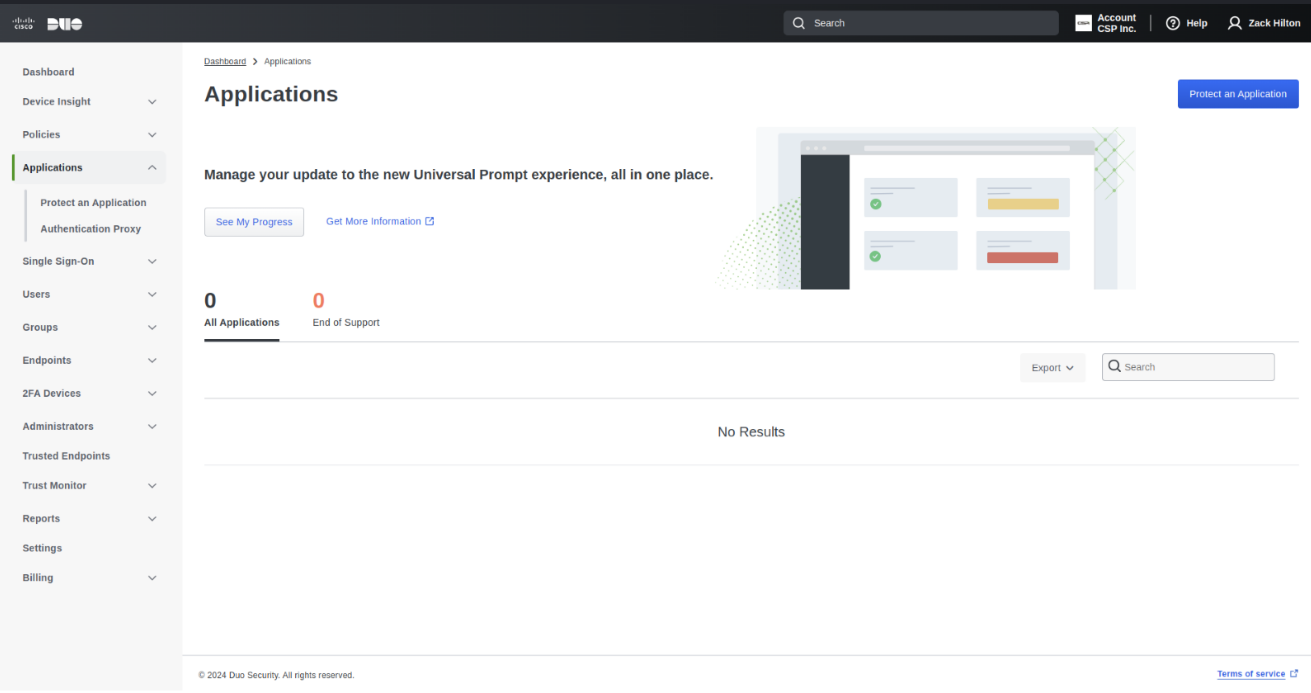Open Administrators menu item
Screen dimensions: 1311x693
58,427
